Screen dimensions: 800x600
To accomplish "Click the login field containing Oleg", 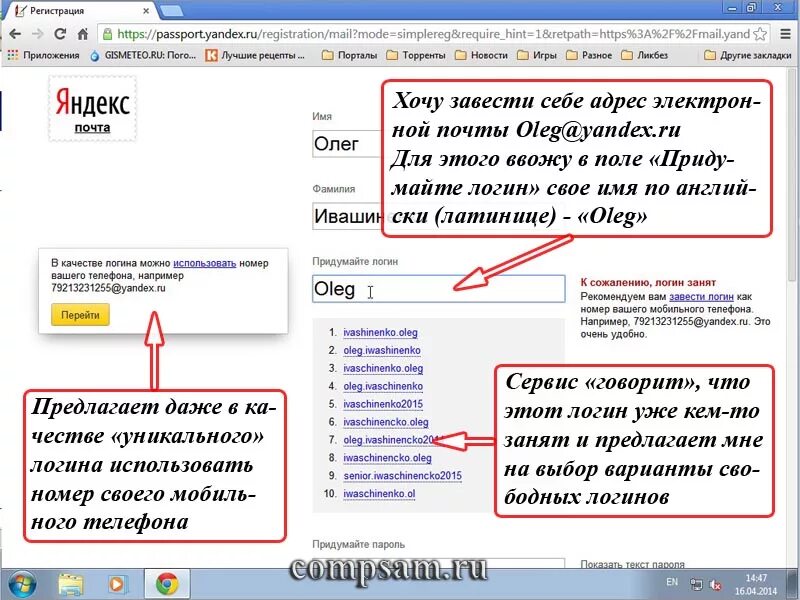I will [439, 289].
